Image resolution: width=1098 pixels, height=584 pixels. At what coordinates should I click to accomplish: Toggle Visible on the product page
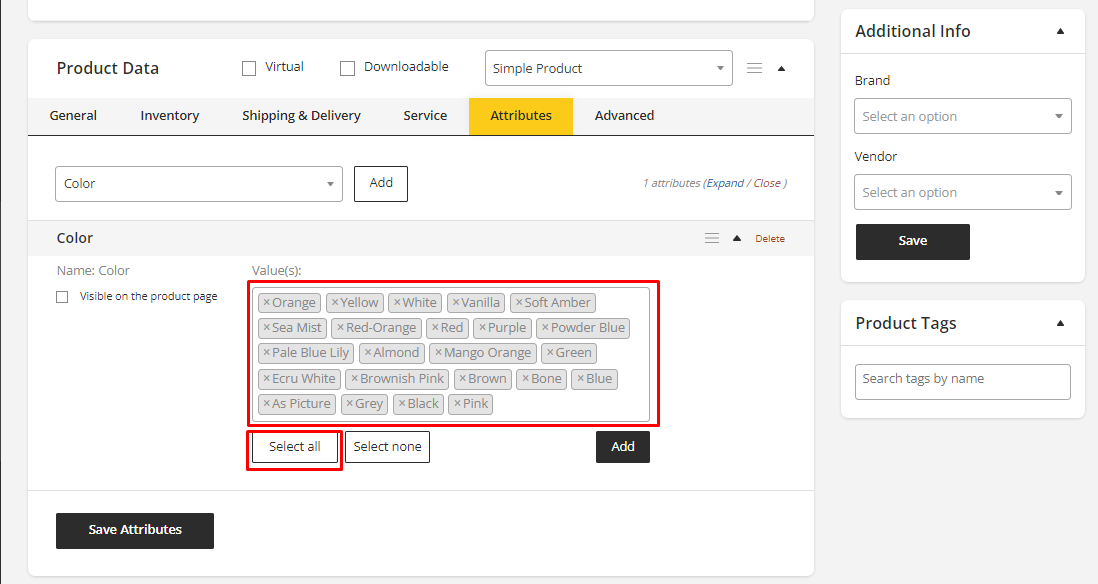click(62, 297)
